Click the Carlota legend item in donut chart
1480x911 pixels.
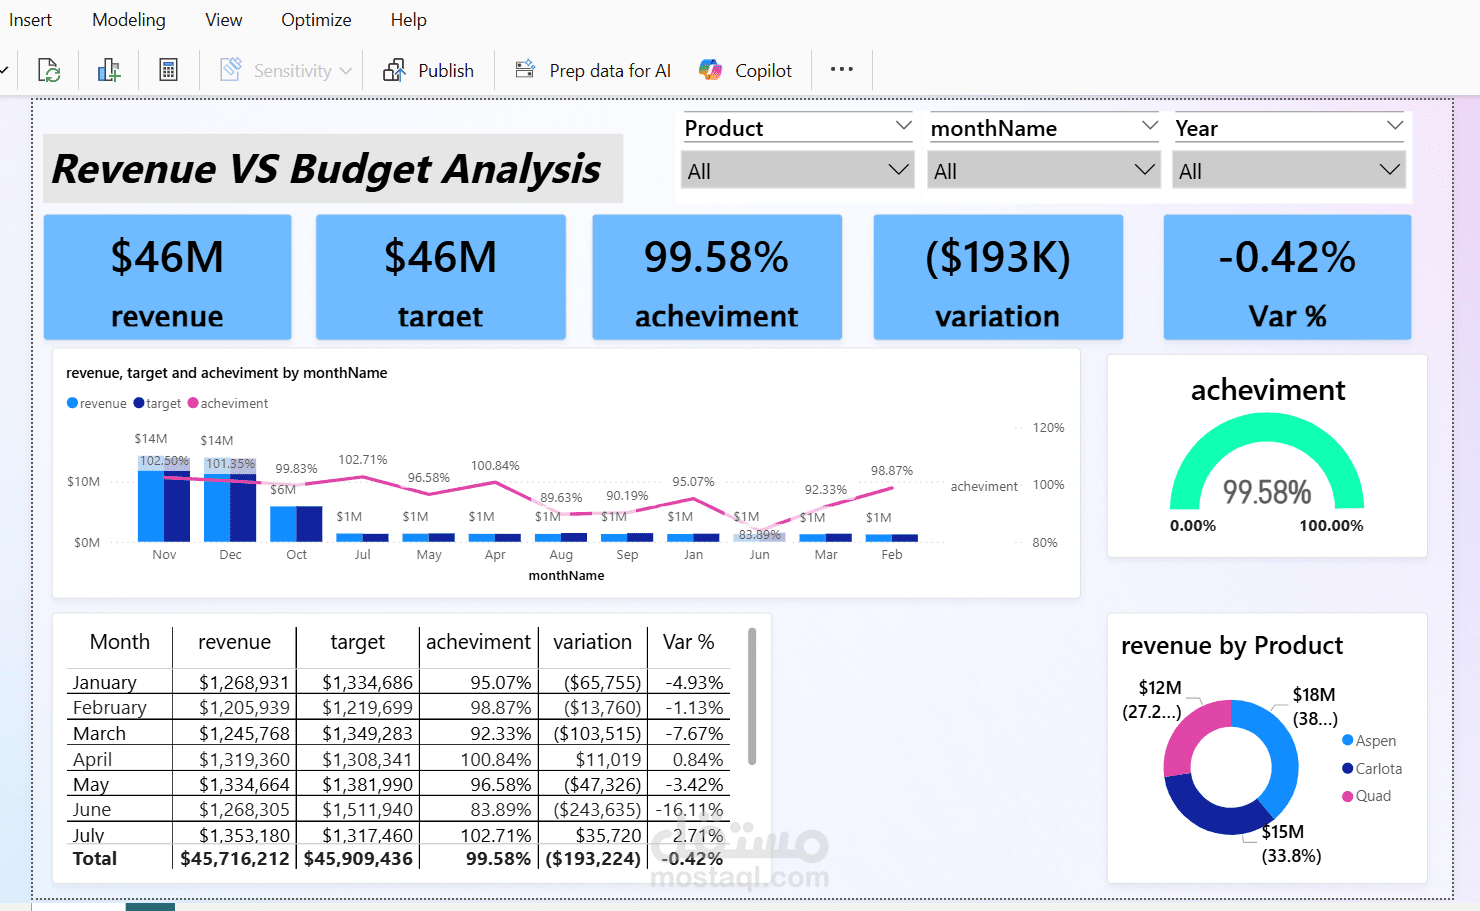(1372, 768)
